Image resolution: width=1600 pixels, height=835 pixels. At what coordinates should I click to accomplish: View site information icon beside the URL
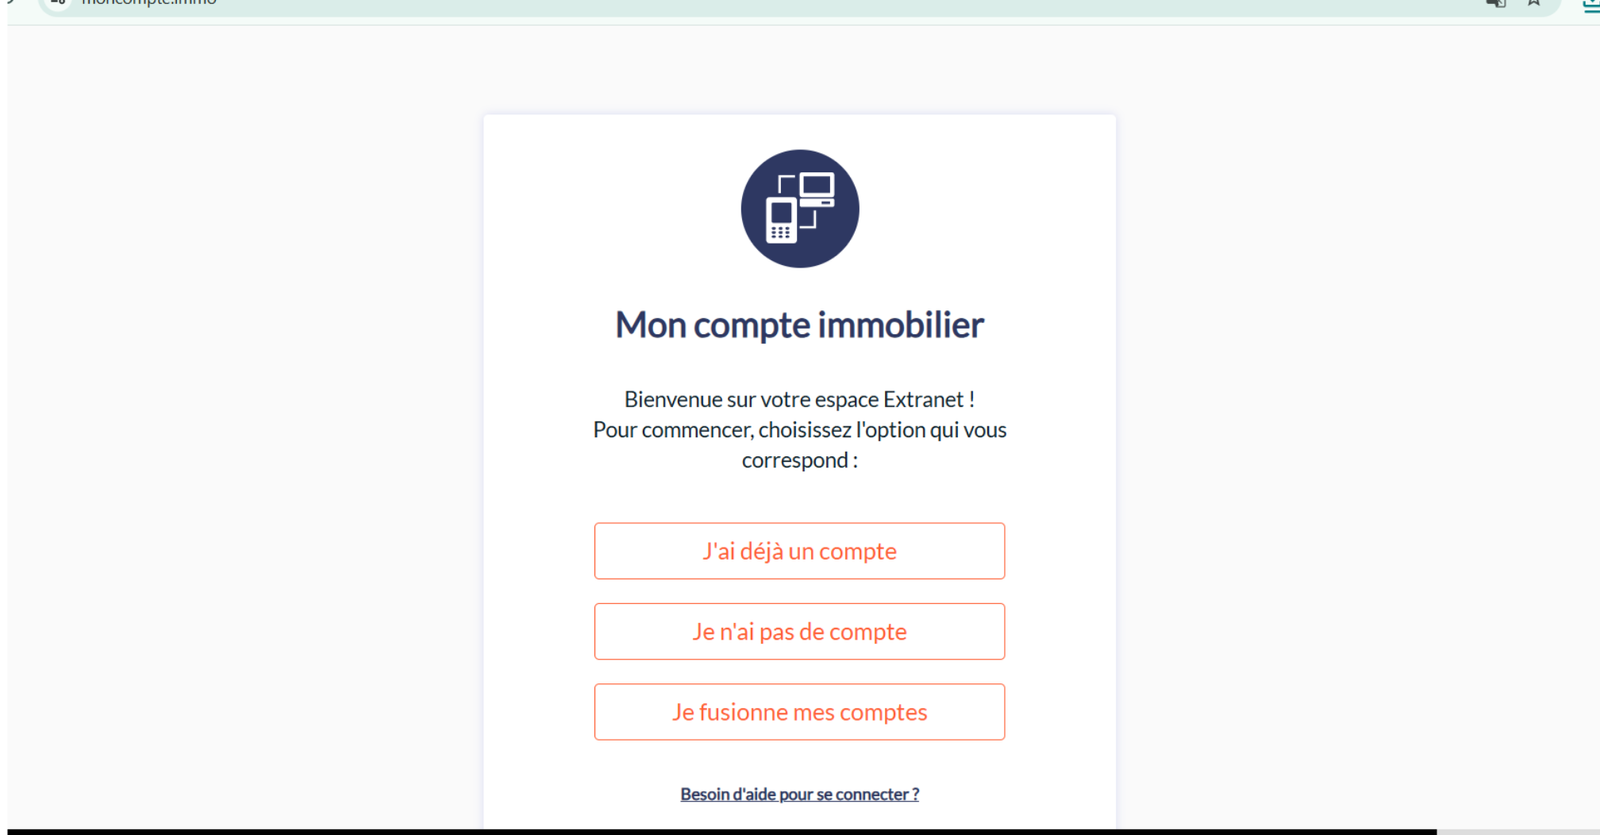[x=59, y=3]
